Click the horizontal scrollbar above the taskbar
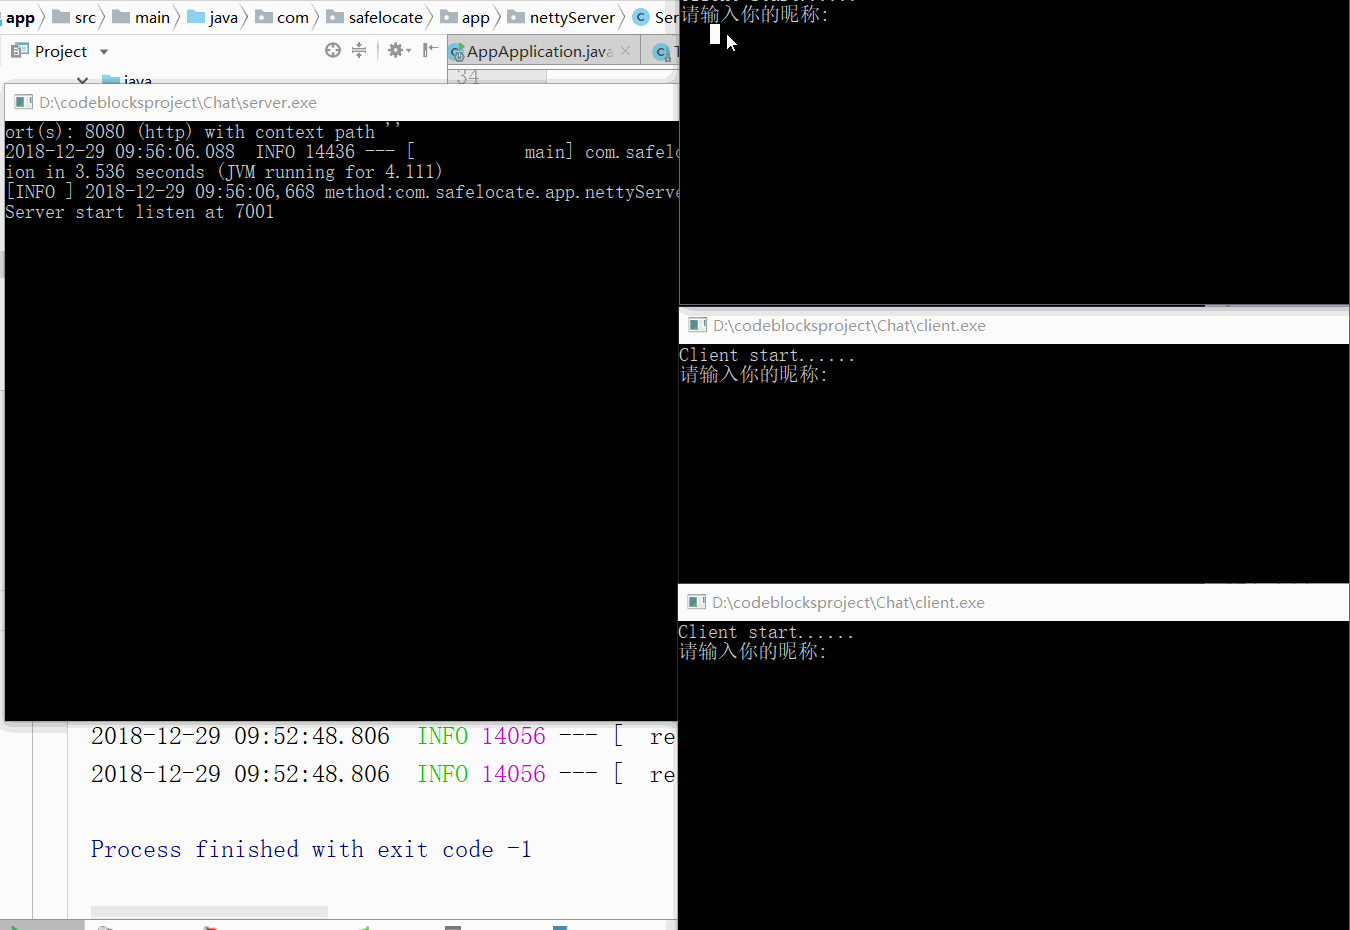Image resolution: width=1350 pixels, height=930 pixels. 208,910
